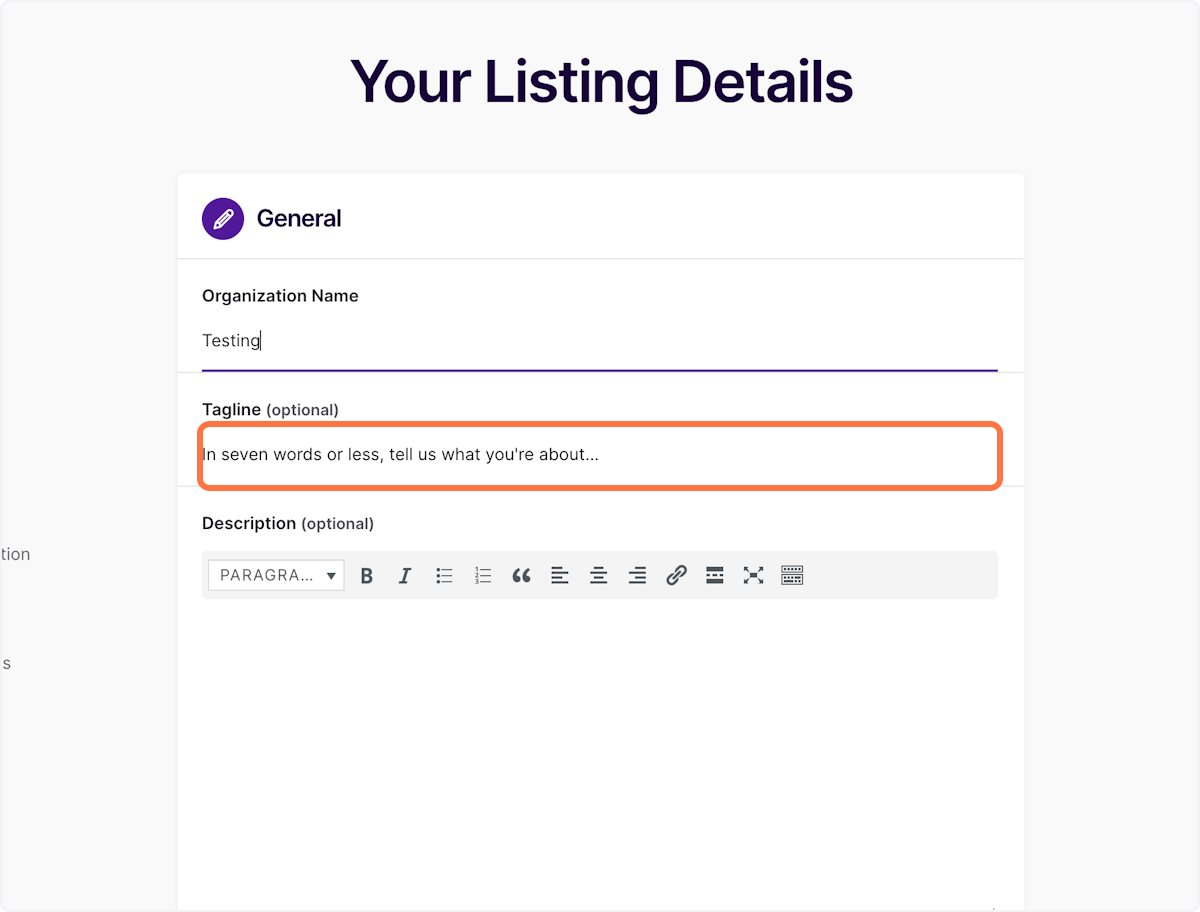Viewport: 1200px width, 912px height.
Task: Click into the Tagline input field
Action: [x=600, y=455]
